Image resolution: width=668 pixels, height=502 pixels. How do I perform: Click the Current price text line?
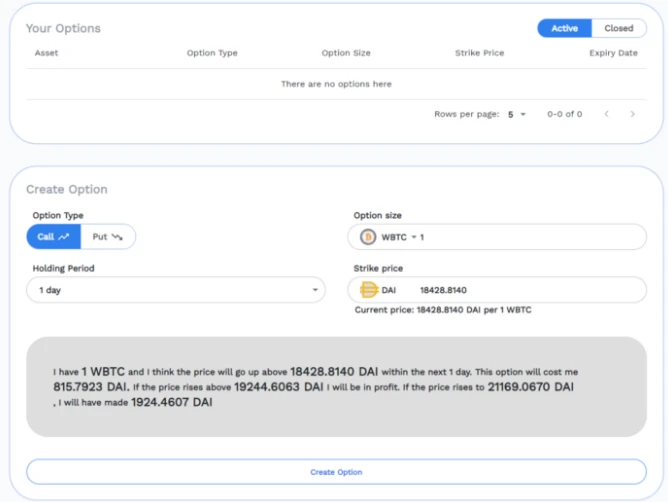pos(443,310)
